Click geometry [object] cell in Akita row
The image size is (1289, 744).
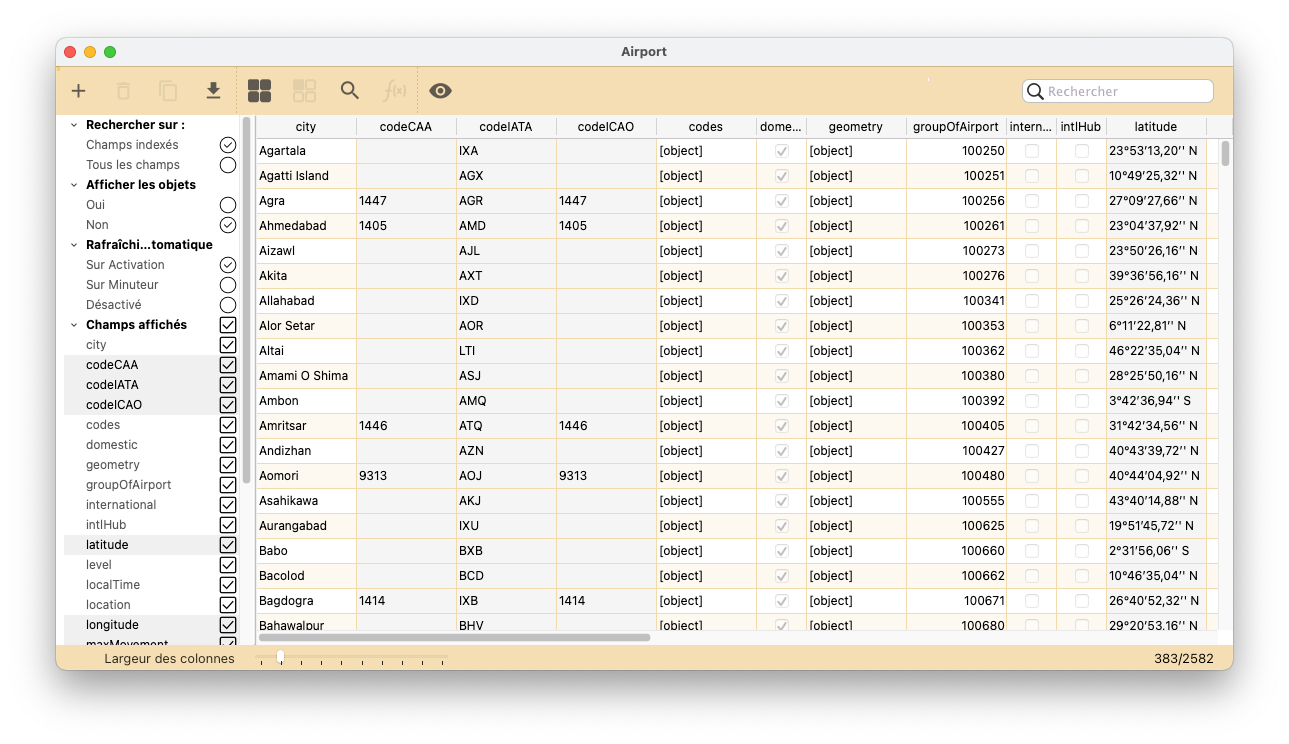pos(856,276)
